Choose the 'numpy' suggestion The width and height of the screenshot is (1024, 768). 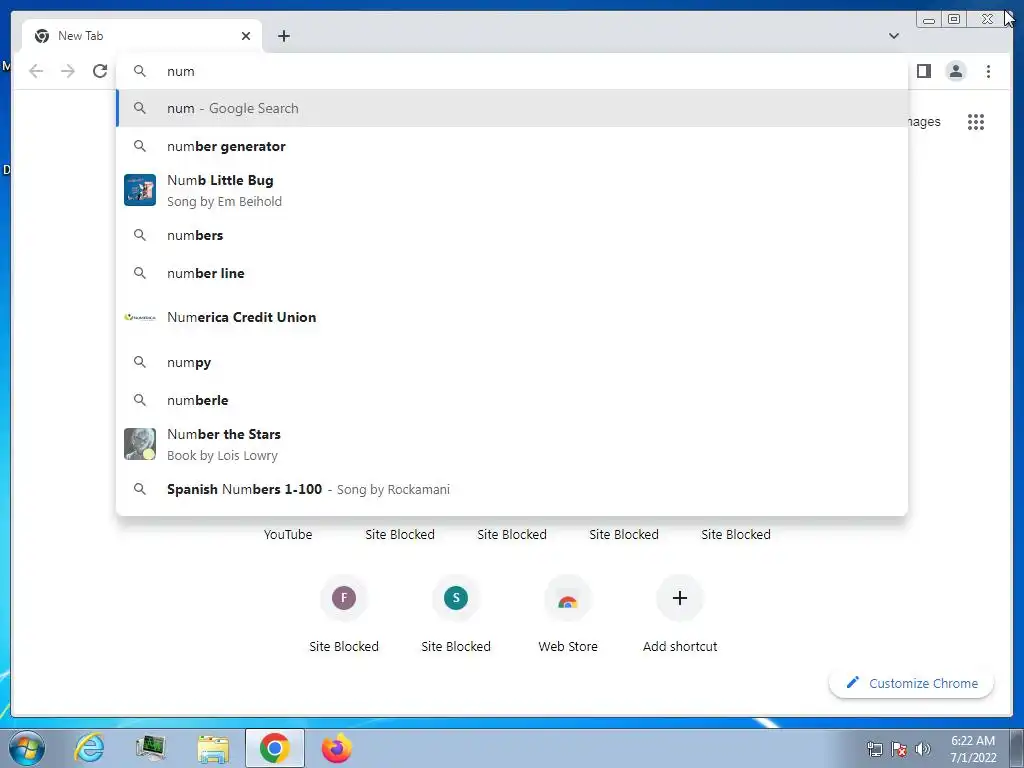point(512,362)
